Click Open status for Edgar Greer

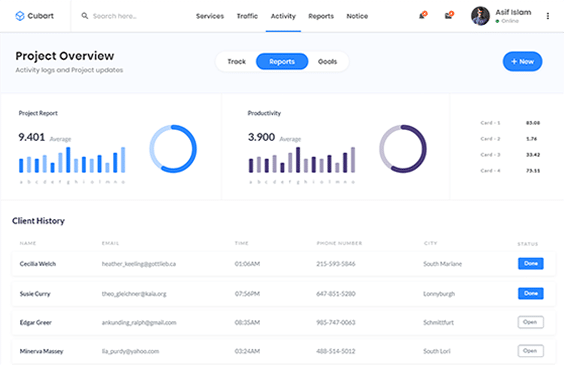(x=531, y=322)
